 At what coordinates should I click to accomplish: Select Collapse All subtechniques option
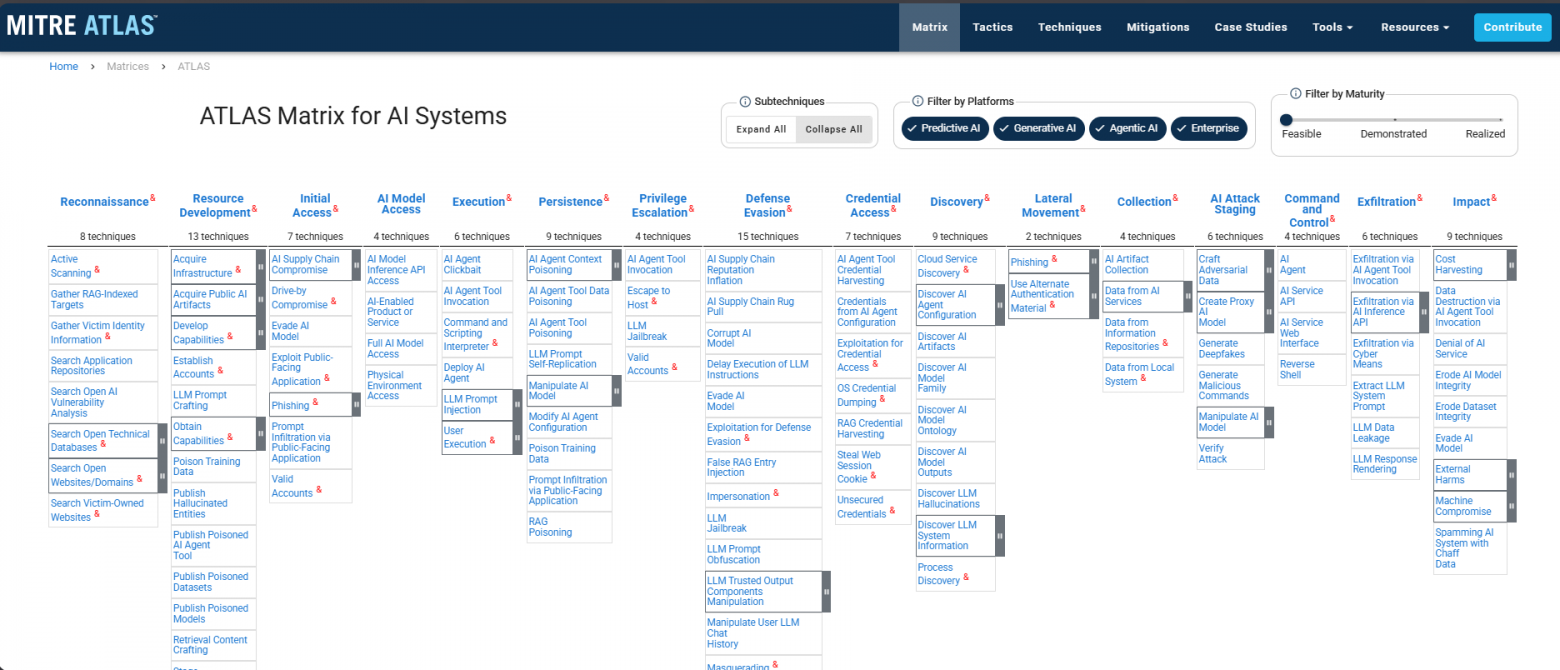point(834,129)
